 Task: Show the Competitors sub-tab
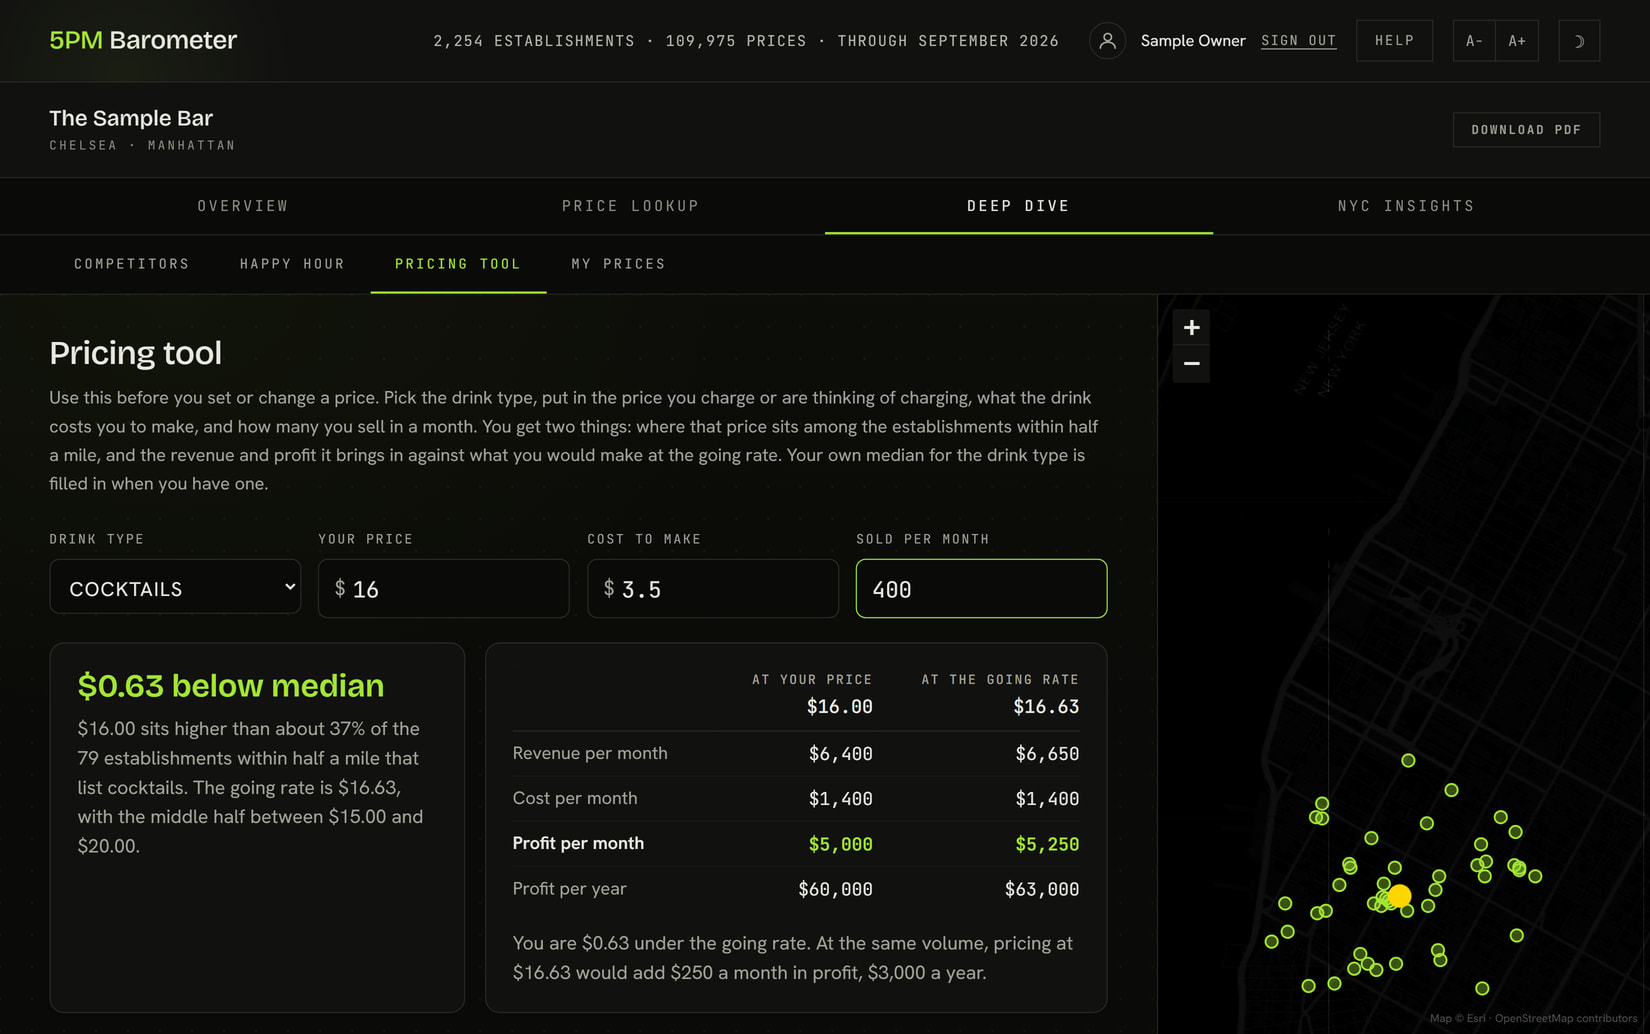tap(132, 264)
